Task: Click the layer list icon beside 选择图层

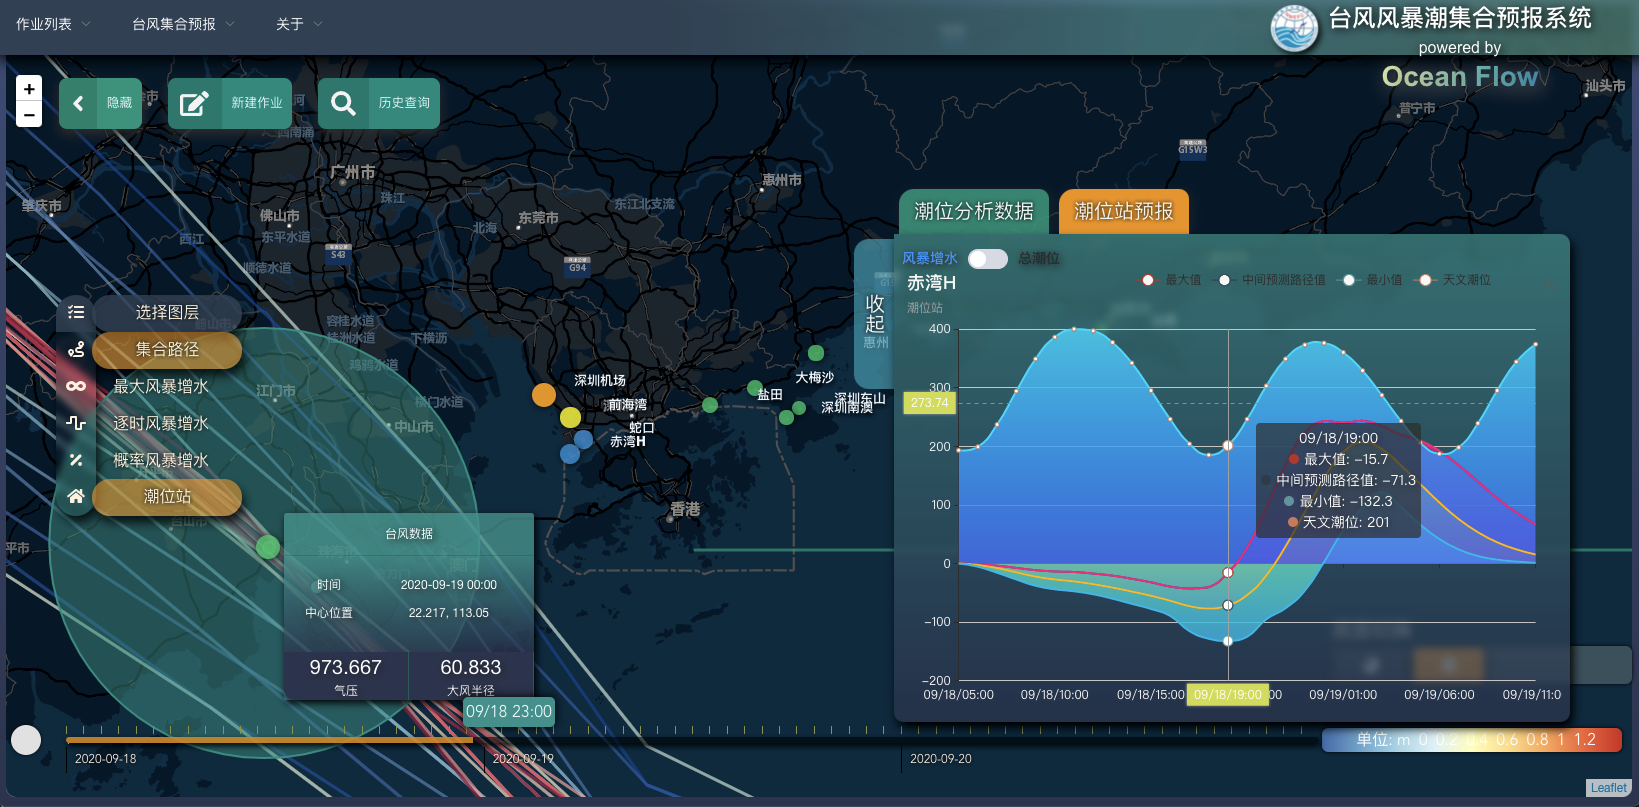Action: tap(76, 312)
